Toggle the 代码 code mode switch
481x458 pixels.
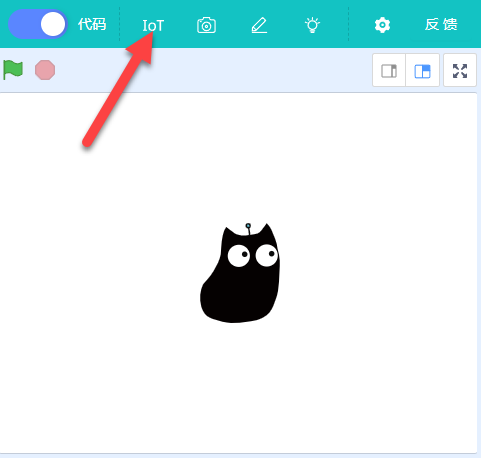pos(38,24)
